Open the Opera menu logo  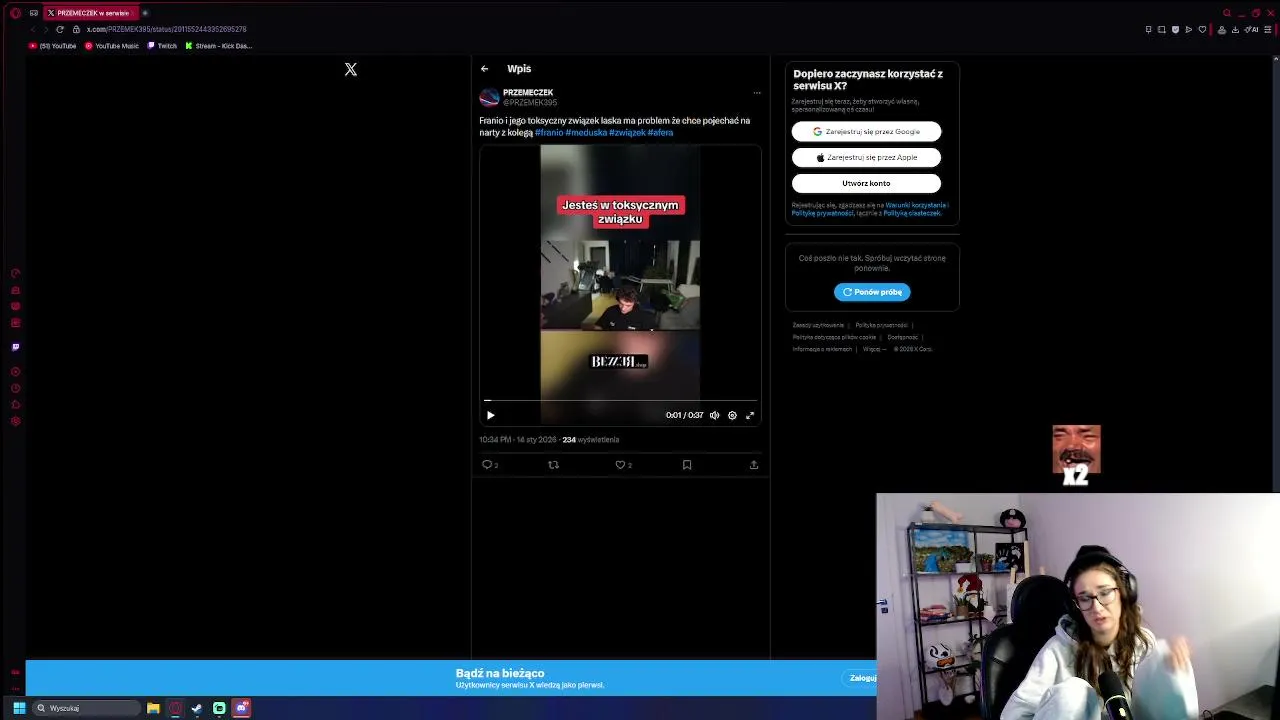click(15, 13)
